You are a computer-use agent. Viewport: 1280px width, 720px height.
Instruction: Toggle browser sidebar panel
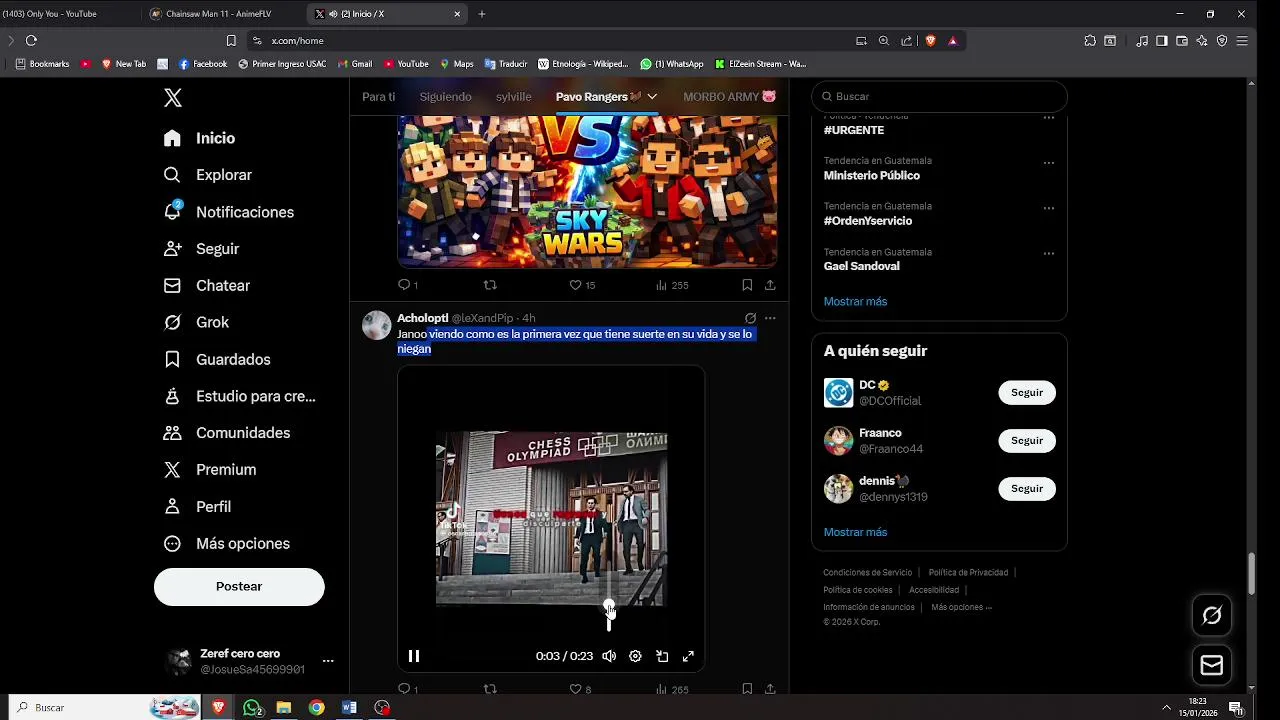pyautogui.click(x=1161, y=41)
